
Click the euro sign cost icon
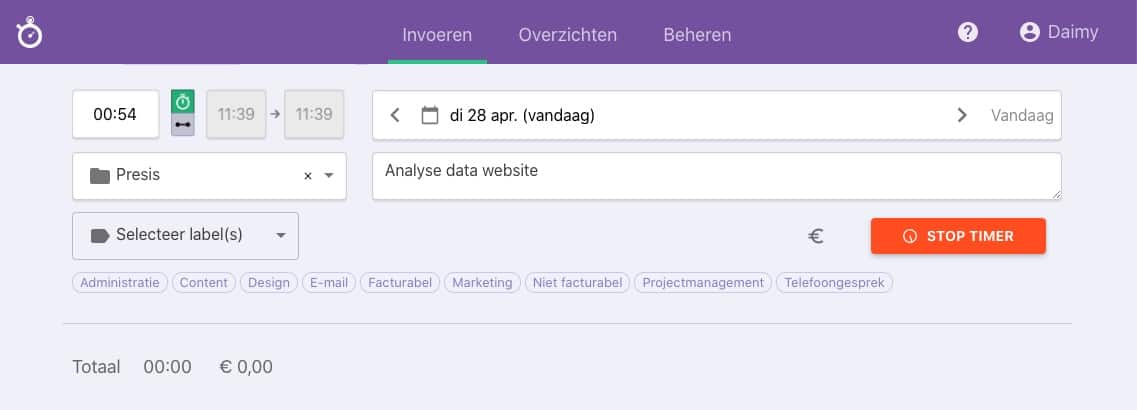(816, 236)
